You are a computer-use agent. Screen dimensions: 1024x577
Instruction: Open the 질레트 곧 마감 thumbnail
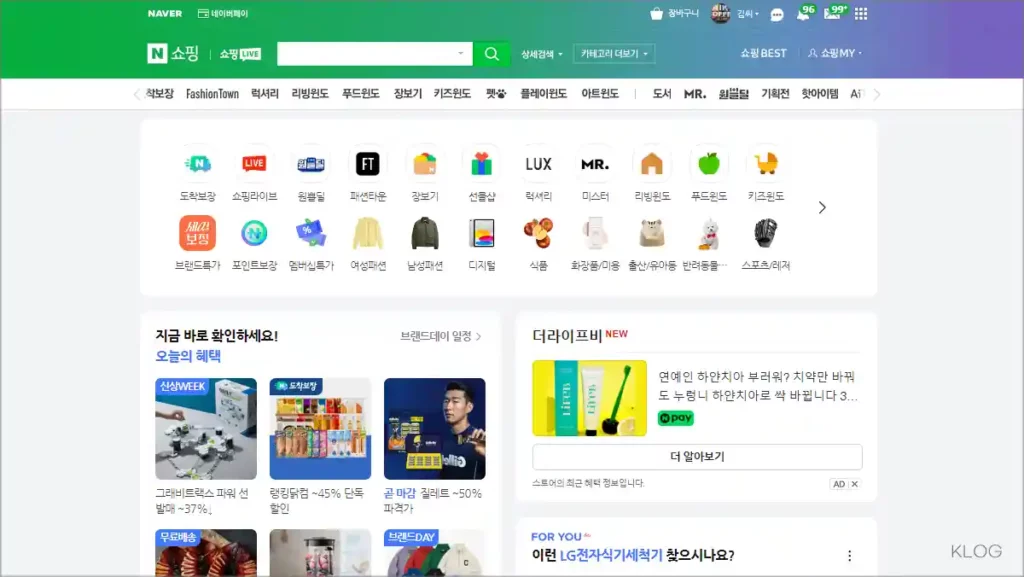434,429
